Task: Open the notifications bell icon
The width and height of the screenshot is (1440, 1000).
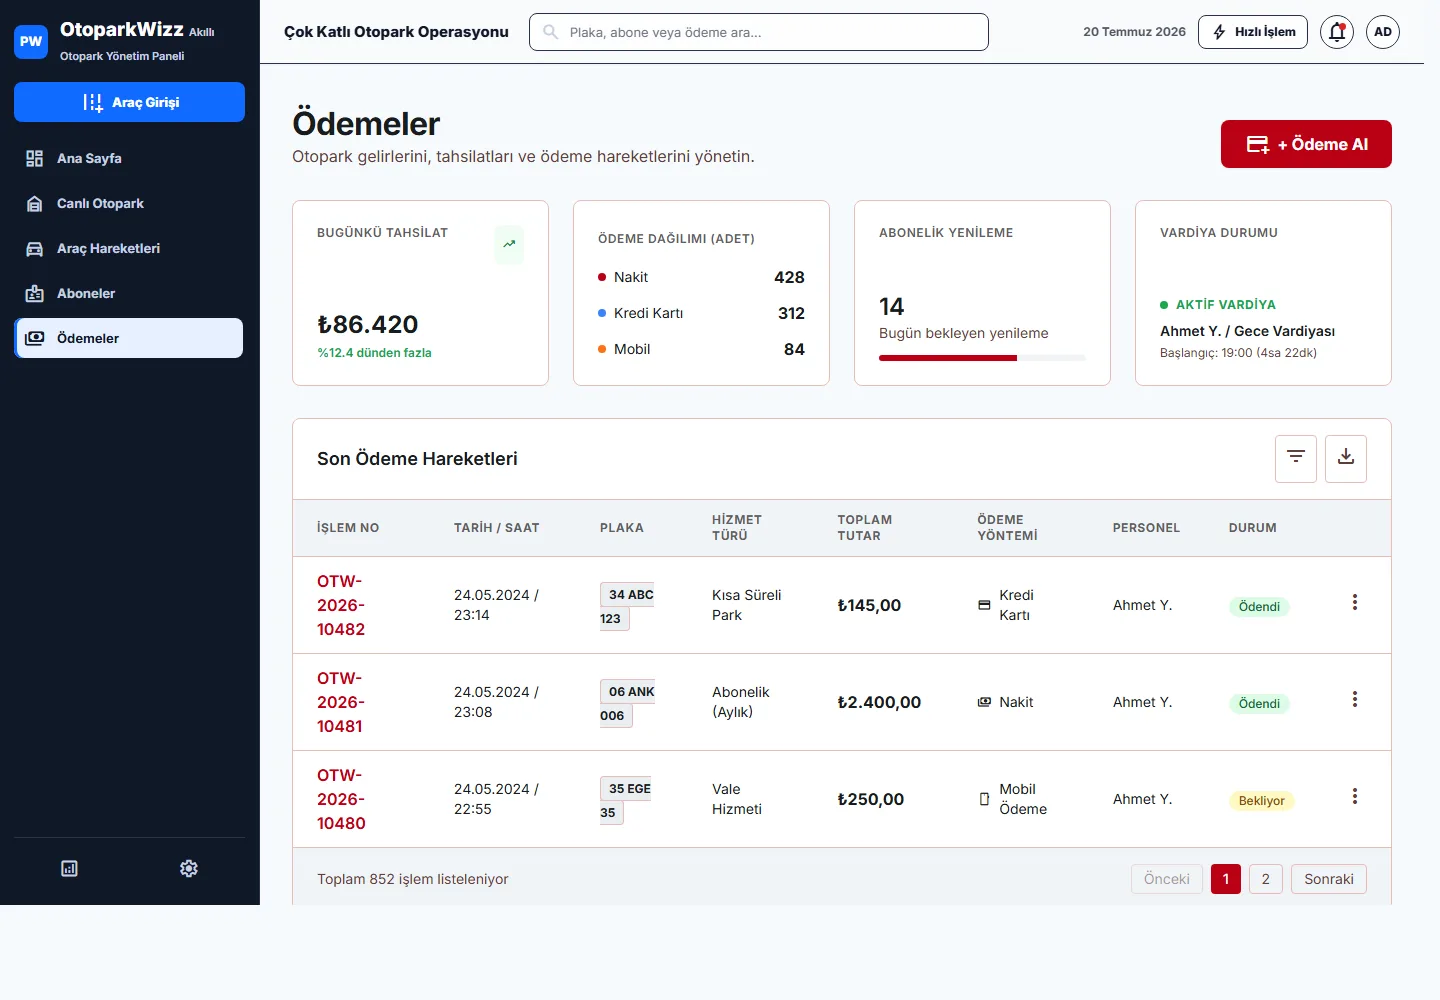Action: (x=1337, y=32)
